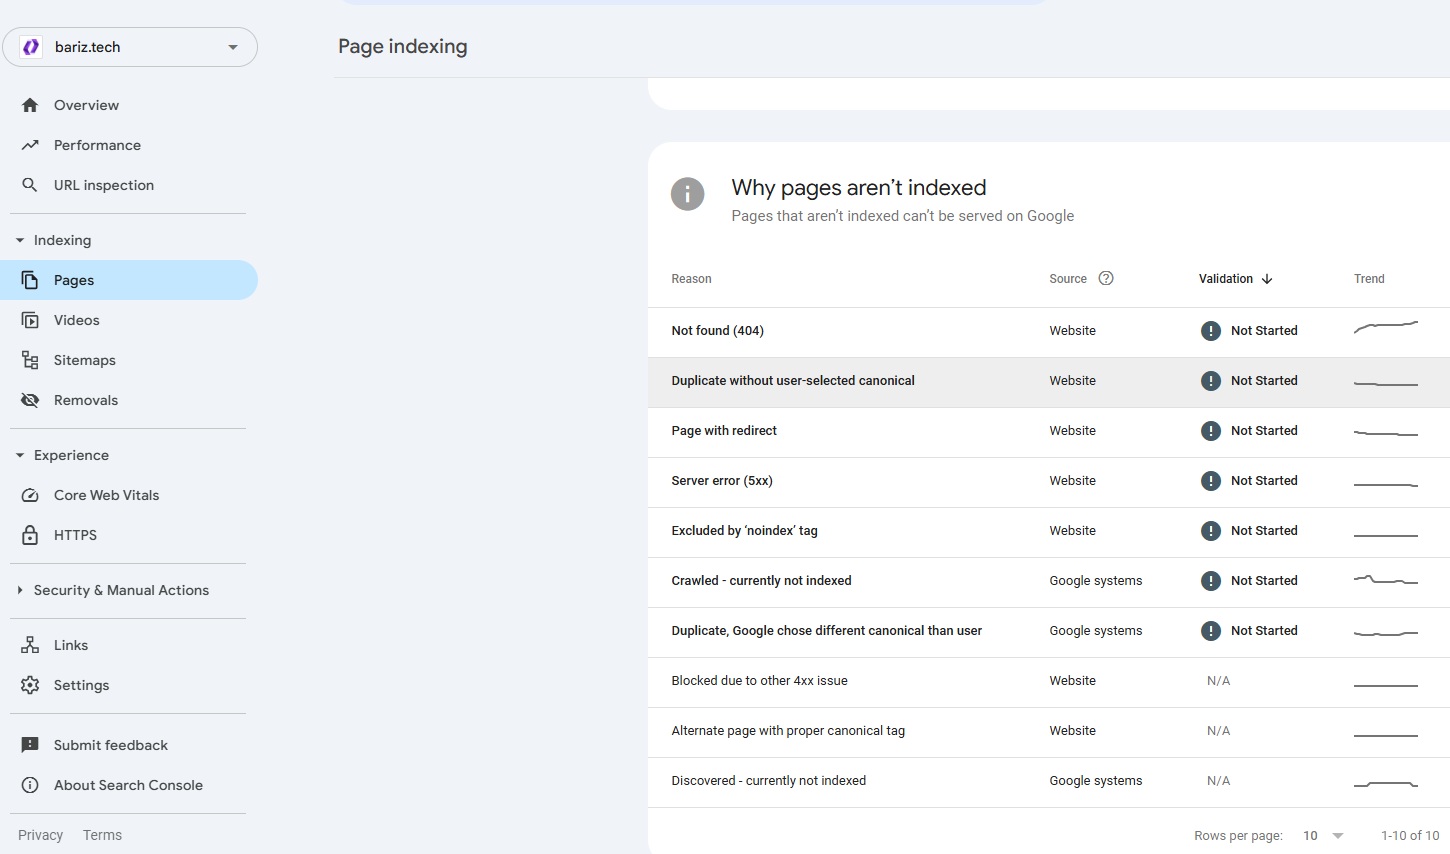Image resolution: width=1450 pixels, height=854 pixels.
Task: Click the info icon beside Why pages aren't indexed
Action: 687,194
